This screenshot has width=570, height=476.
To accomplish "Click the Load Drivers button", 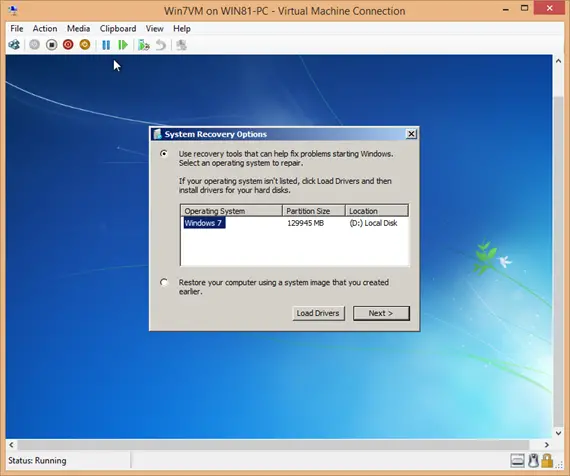I will pos(318,313).
